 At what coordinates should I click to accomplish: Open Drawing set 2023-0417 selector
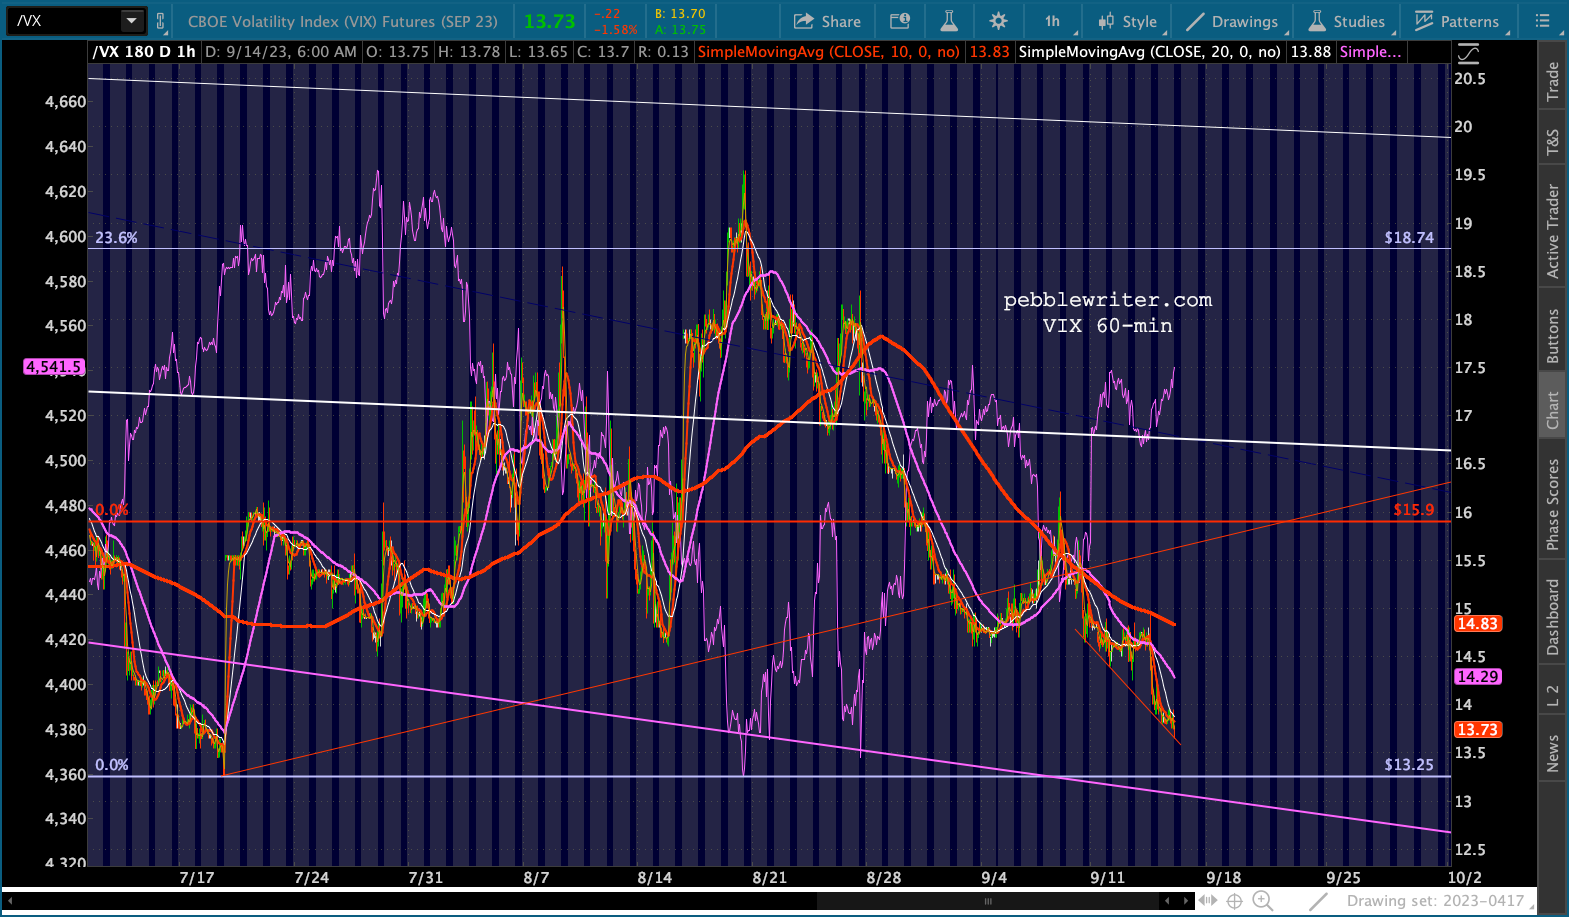pyautogui.click(x=1435, y=901)
